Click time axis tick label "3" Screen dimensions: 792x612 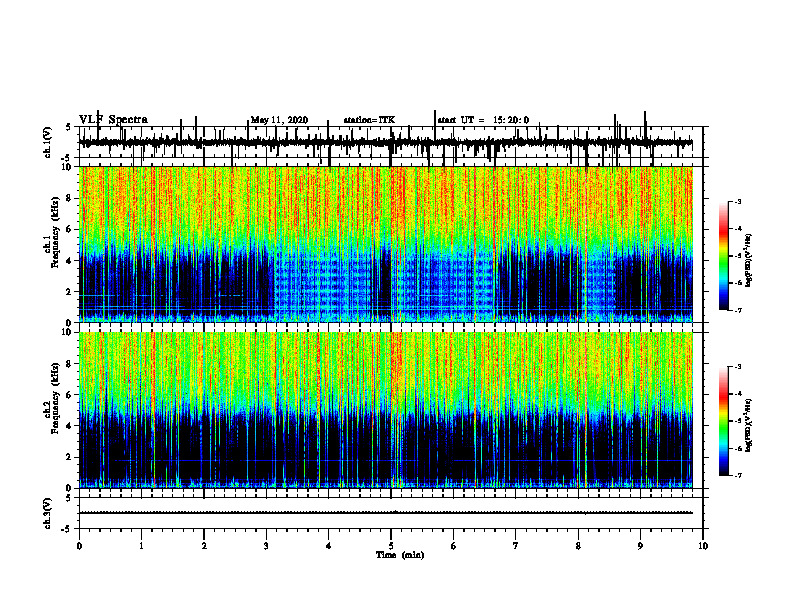pyautogui.click(x=266, y=546)
